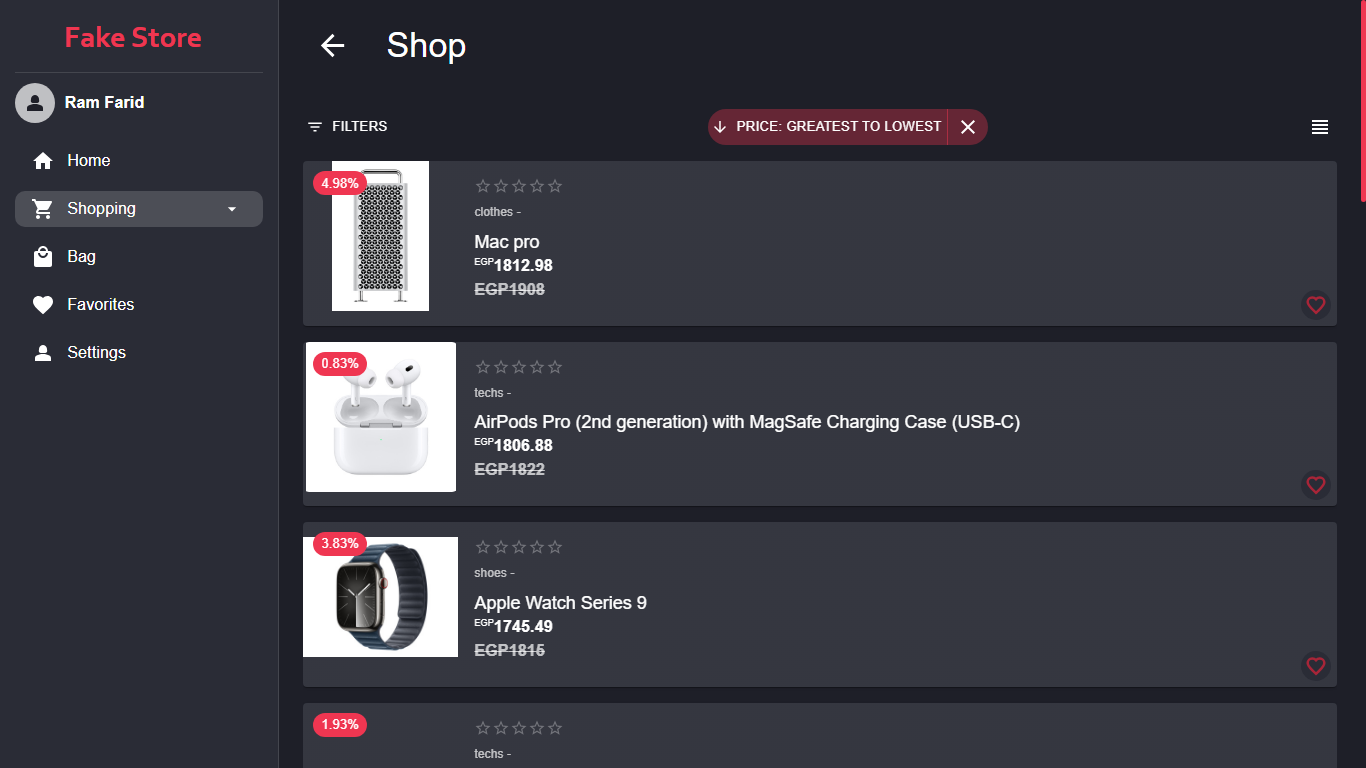
Task: Go to Home in the sidebar
Action: 88,161
